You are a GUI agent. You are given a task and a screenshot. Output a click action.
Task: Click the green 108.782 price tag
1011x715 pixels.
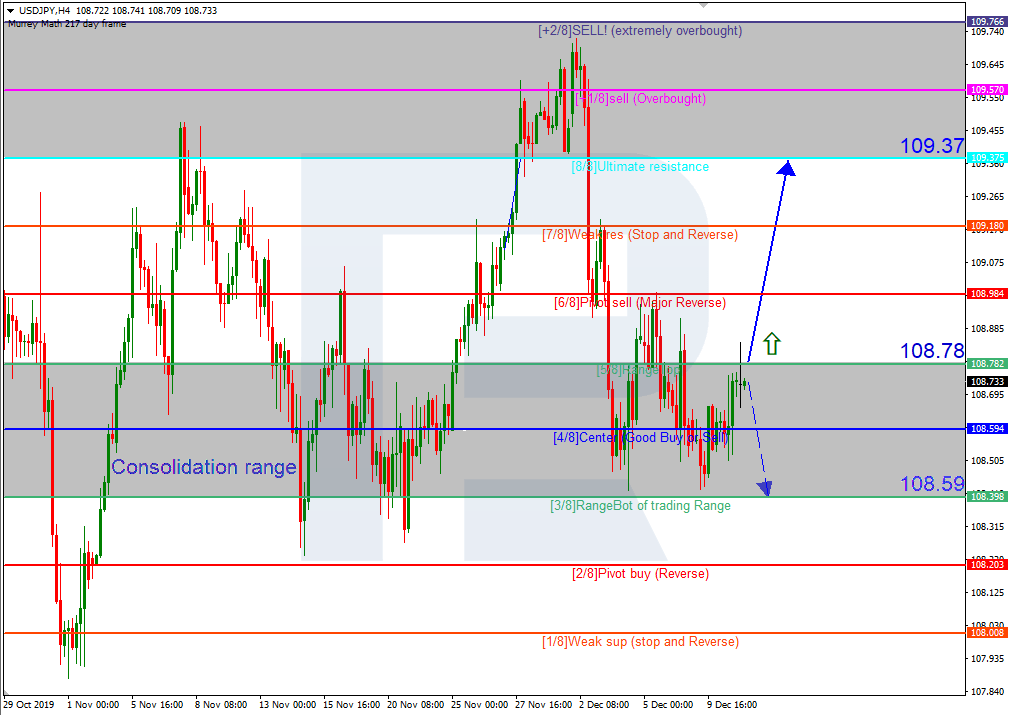tap(987, 363)
